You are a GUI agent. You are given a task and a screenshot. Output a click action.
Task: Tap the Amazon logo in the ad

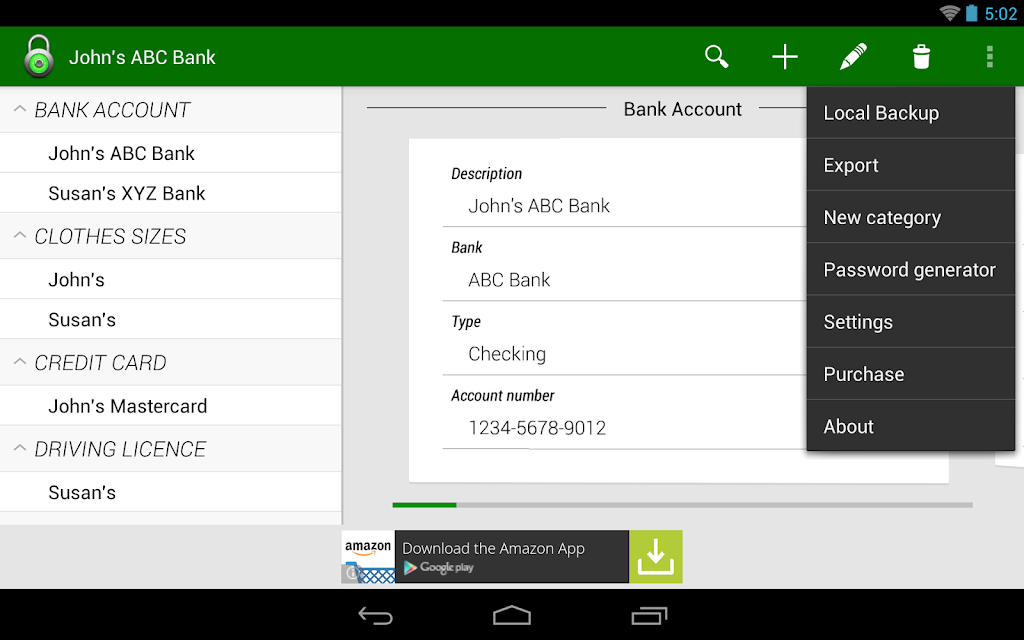point(368,547)
